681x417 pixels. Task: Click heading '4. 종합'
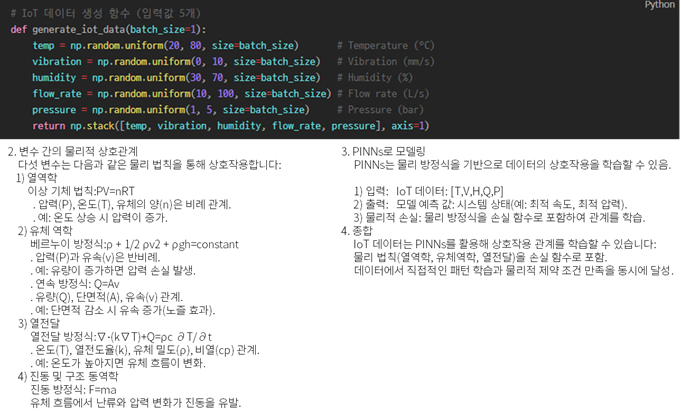(x=357, y=231)
